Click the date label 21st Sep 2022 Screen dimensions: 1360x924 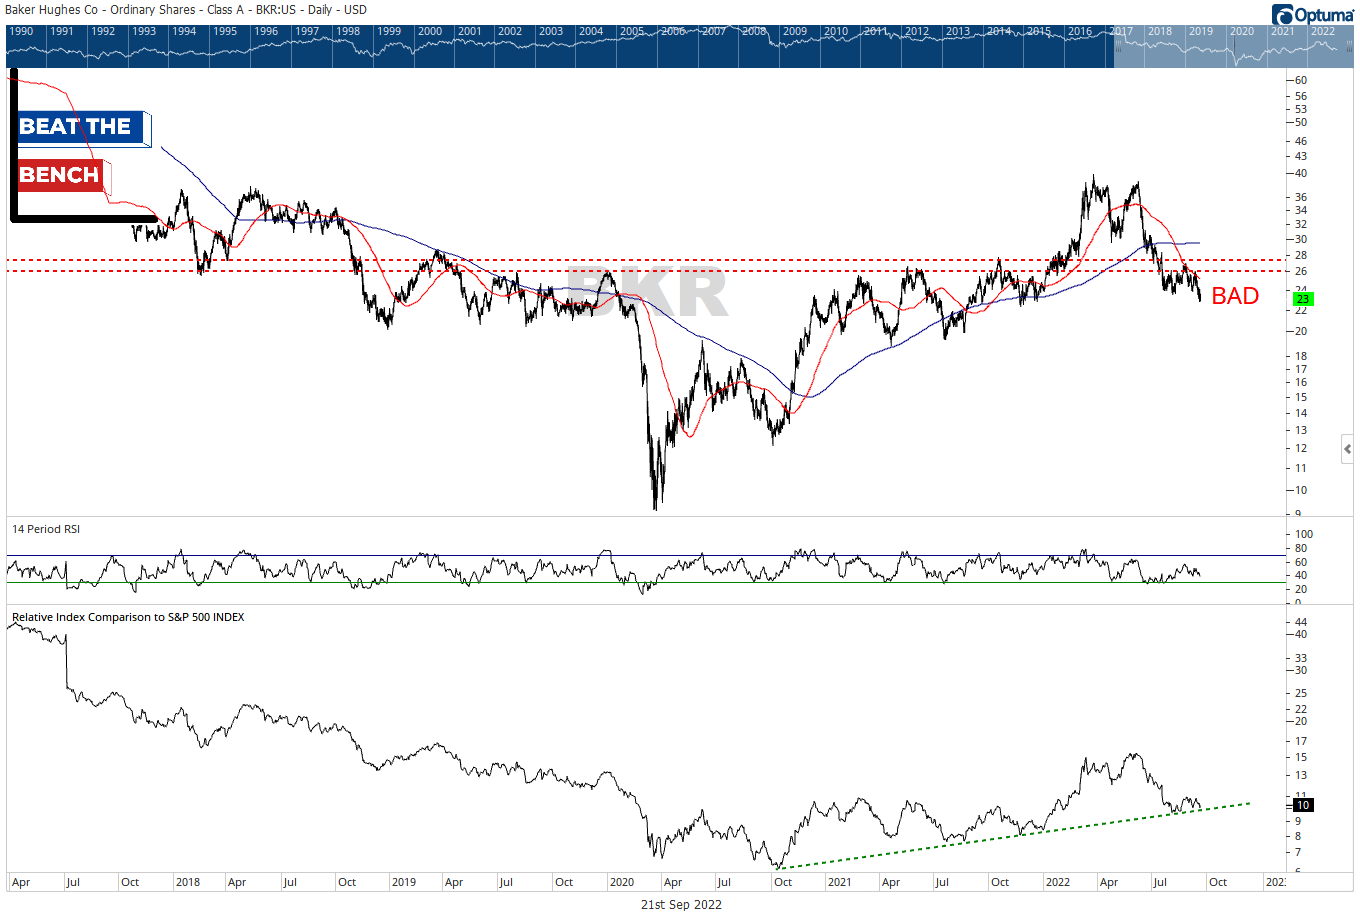click(681, 904)
